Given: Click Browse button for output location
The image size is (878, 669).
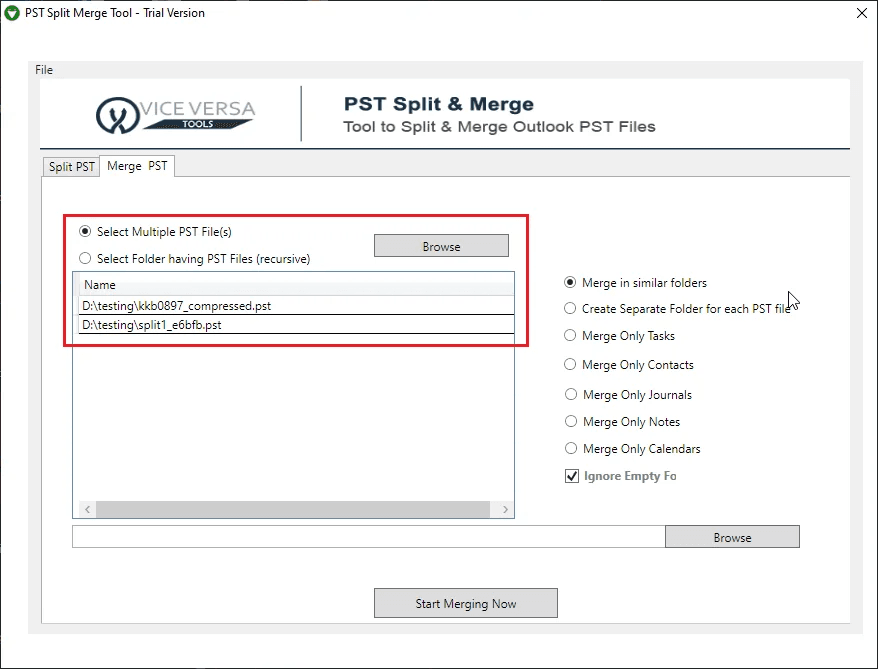Looking at the screenshot, I should point(732,537).
